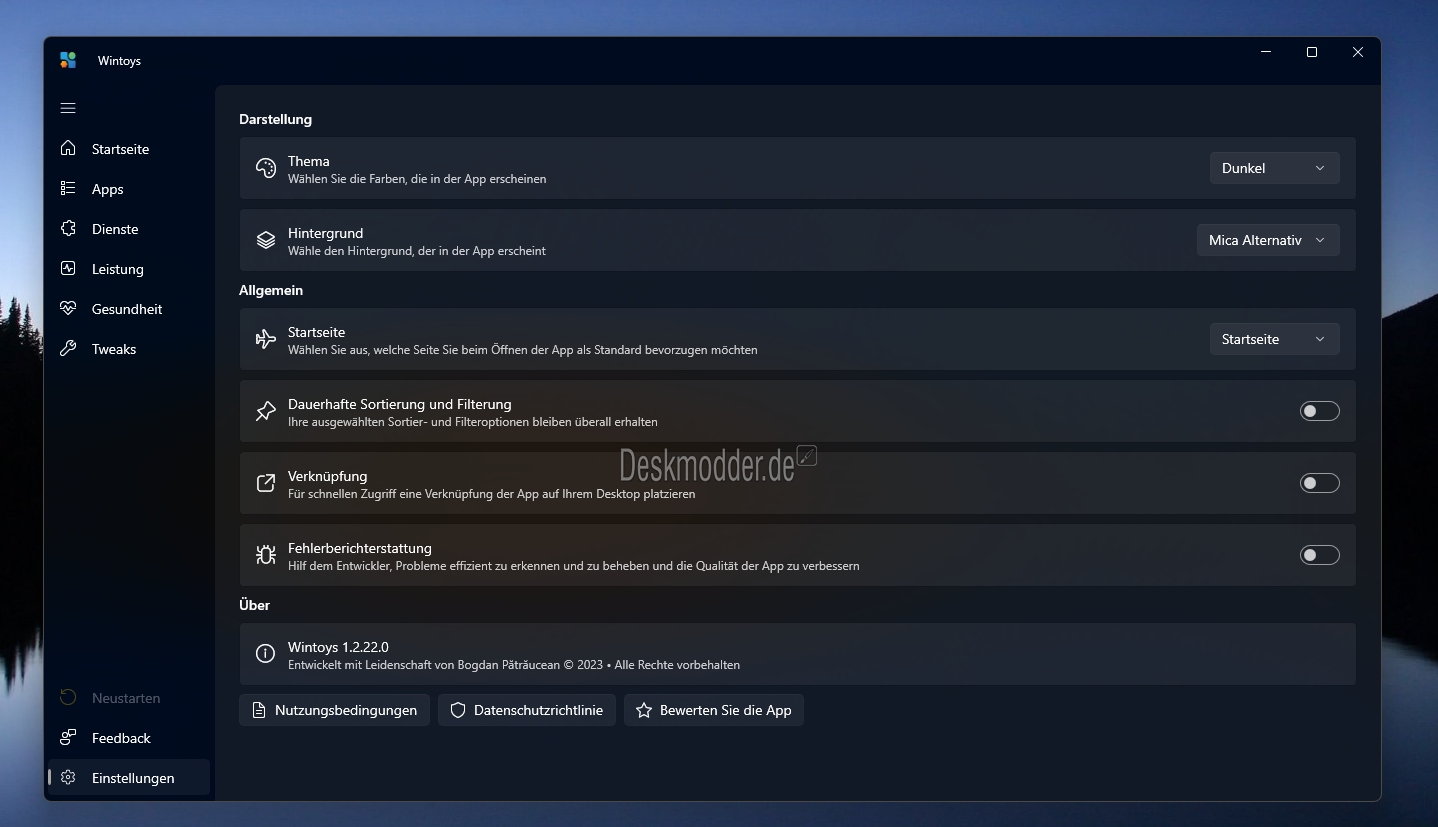Click the Wintoys title bar text
Image resolution: width=1438 pixels, height=827 pixels.
[x=119, y=61]
